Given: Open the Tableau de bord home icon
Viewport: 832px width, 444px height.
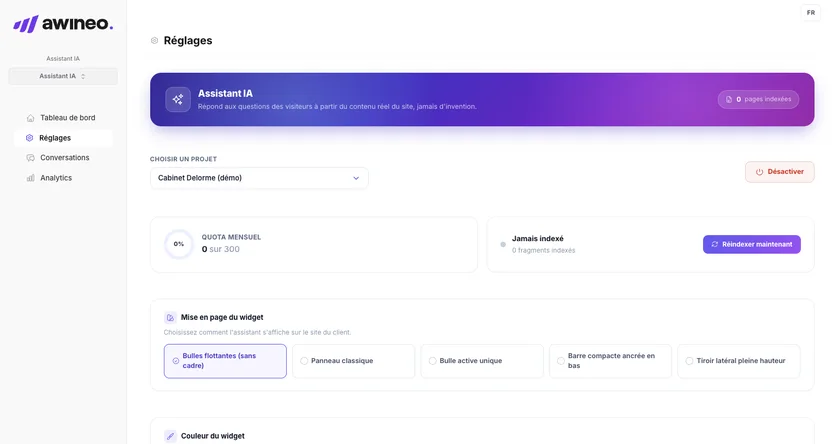Looking at the screenshot, I should 30,118.
